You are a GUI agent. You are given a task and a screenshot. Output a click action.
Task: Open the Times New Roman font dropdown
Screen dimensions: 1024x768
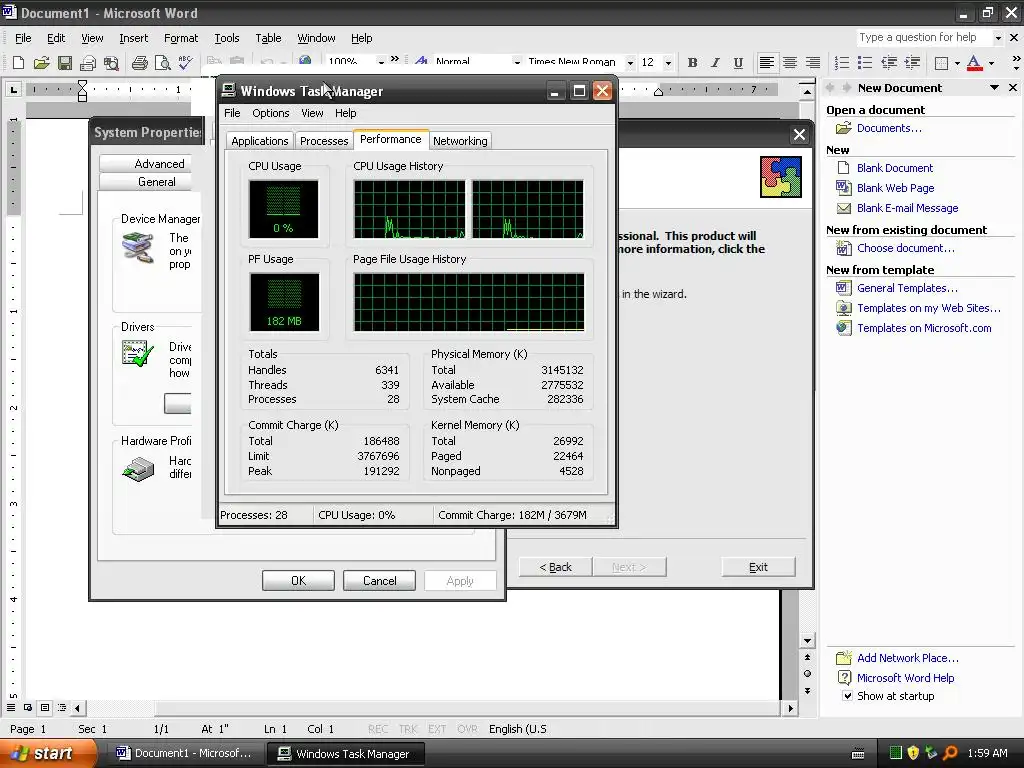630,63
